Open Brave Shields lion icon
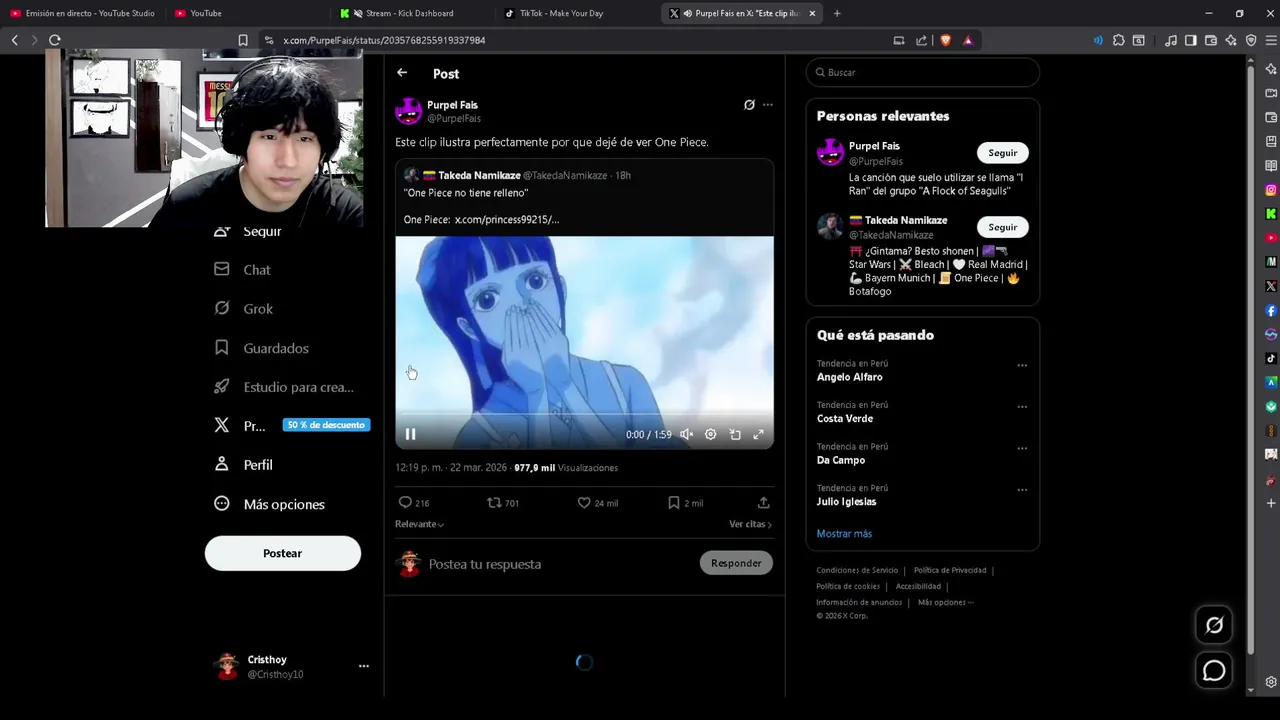Viewport: 1280px width, 720px height. click(x=945, y=40)
